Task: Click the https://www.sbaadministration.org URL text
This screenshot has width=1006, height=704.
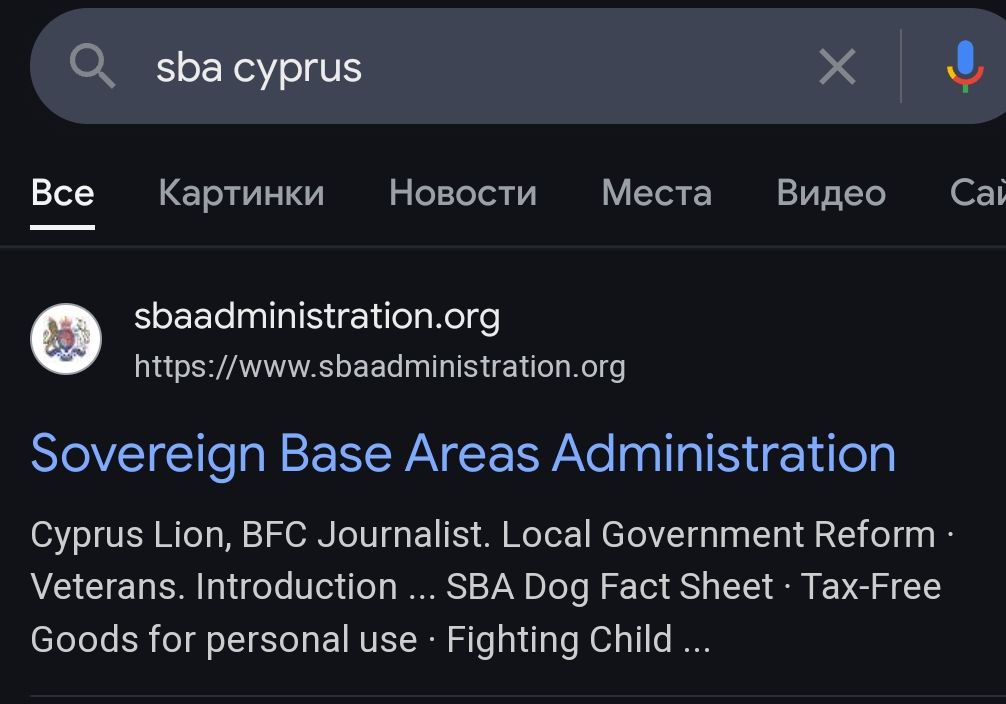Action: pos(380,367)
